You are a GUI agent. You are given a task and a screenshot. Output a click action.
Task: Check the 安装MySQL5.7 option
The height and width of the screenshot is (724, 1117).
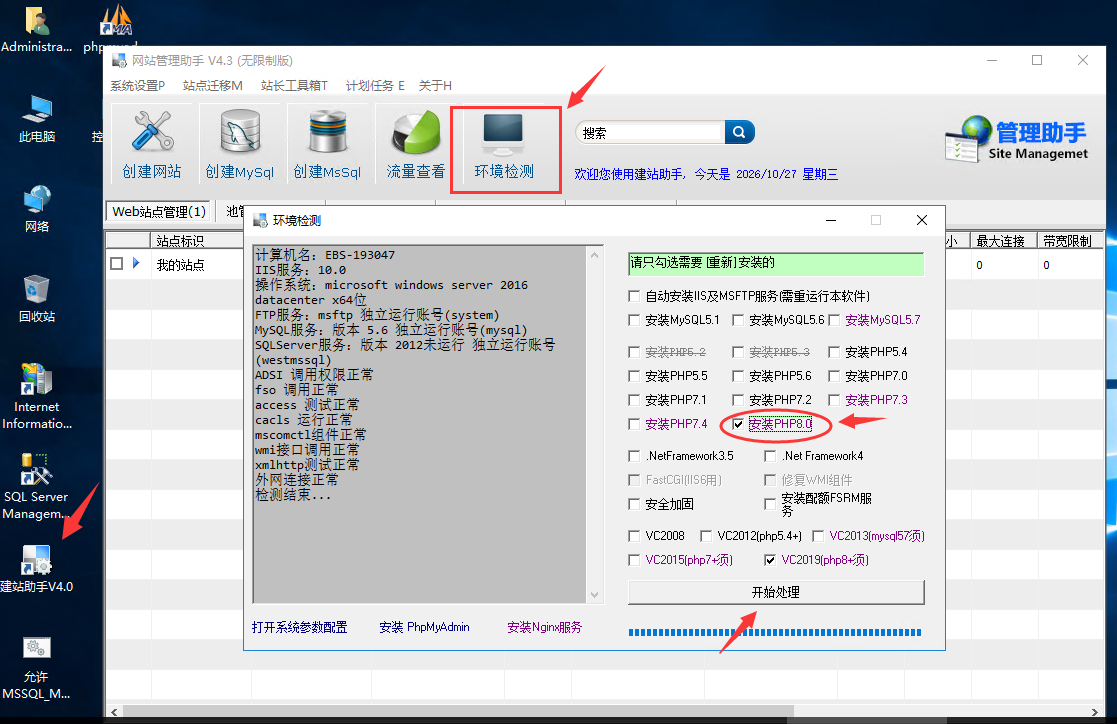[834, 320]
